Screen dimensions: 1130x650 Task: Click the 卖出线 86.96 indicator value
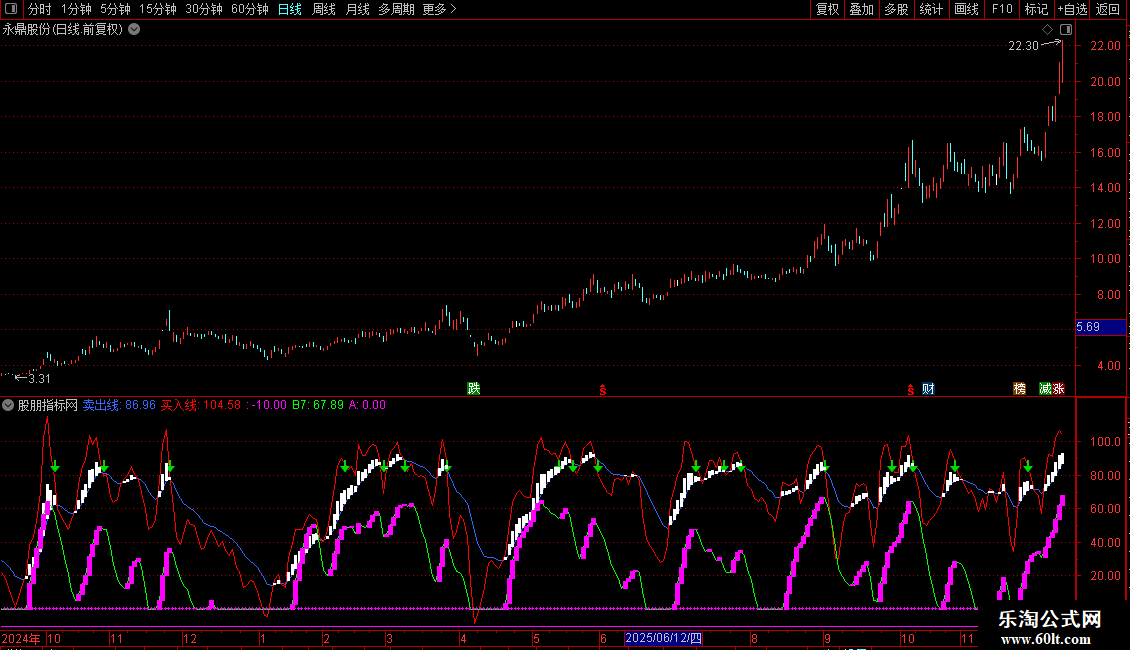(119, 405)
